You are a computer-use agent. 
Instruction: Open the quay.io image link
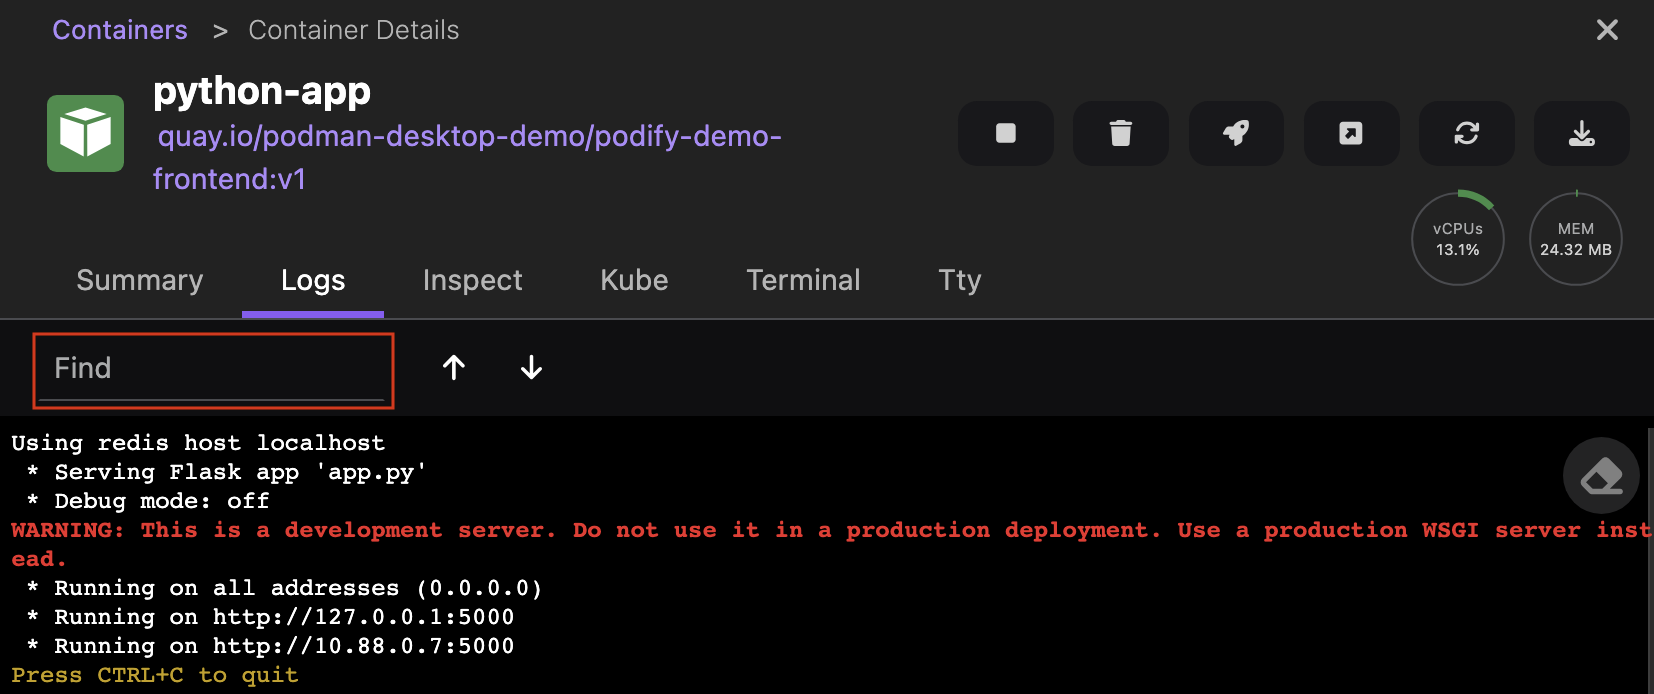point(468,137)
